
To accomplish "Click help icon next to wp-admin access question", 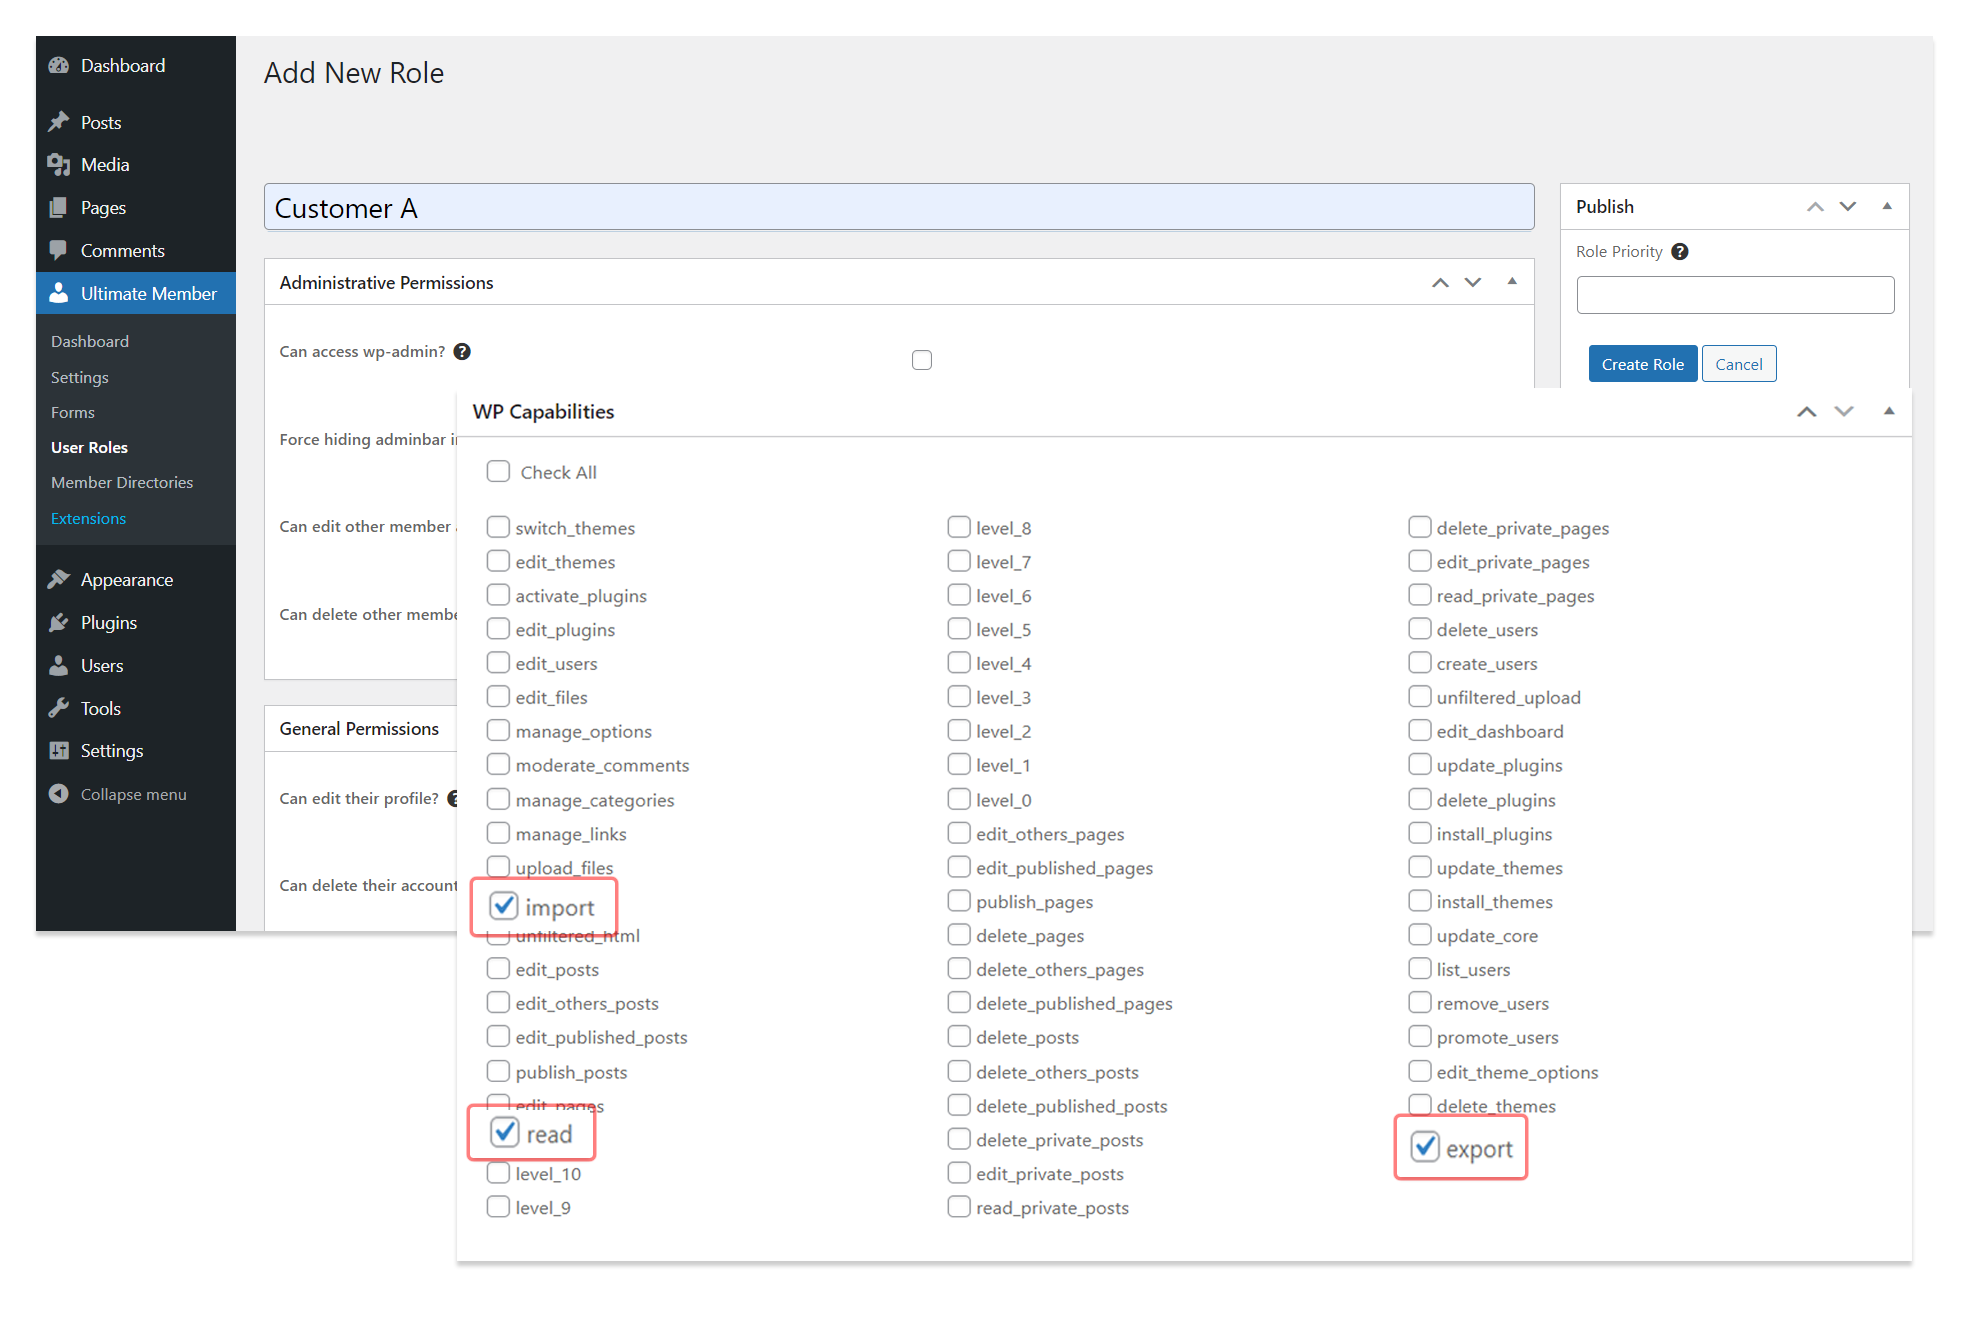I will tap(462, 351).
